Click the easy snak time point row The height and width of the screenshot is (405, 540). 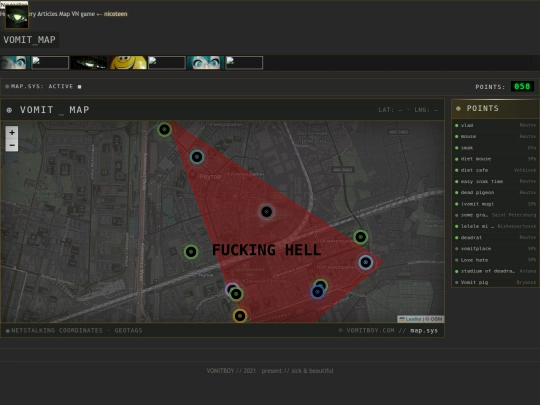[495, 181]
